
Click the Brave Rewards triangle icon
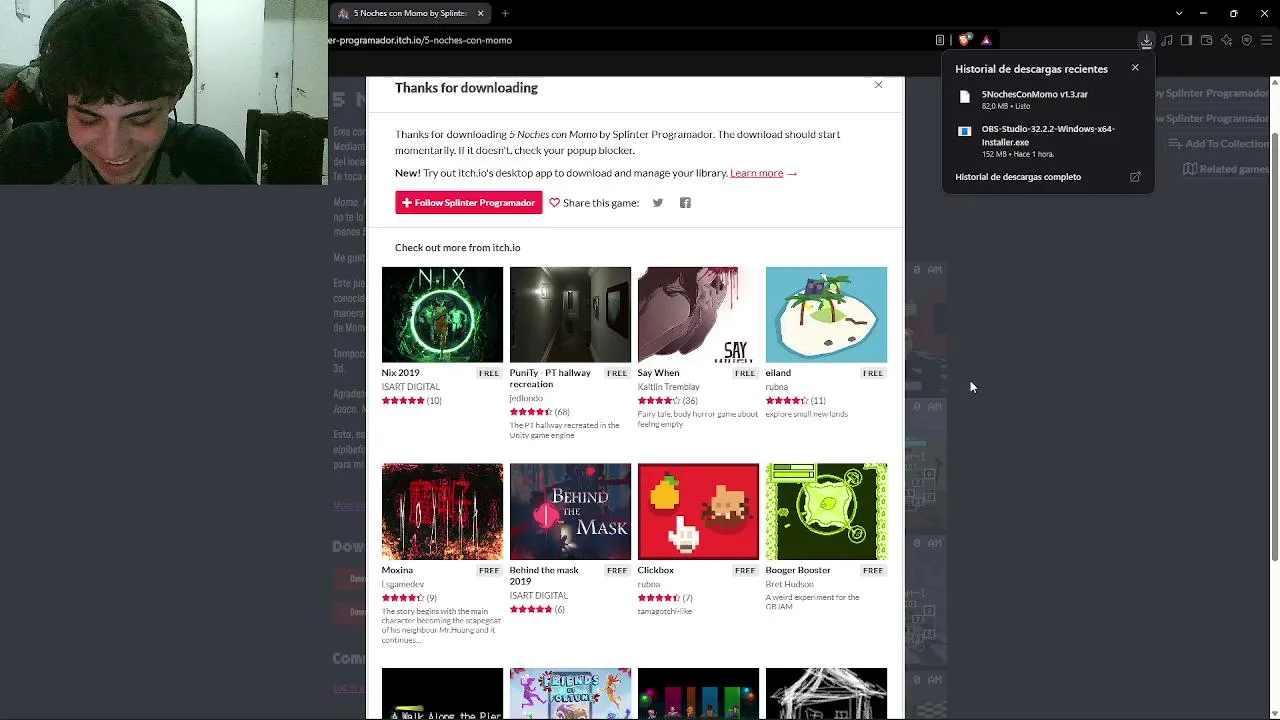point(986,40)
